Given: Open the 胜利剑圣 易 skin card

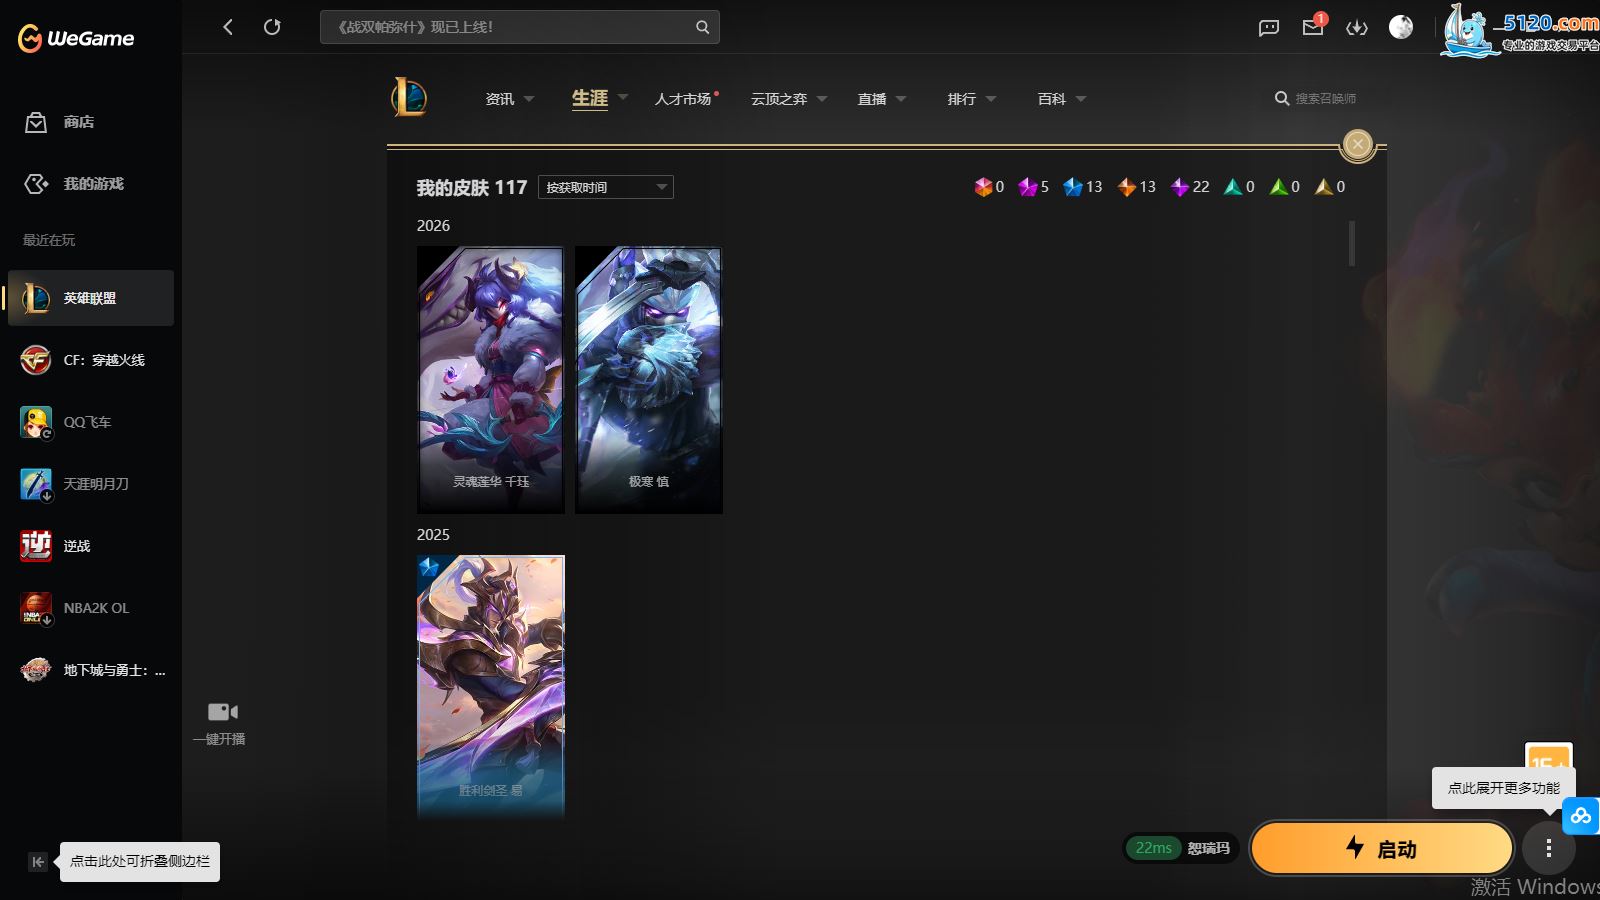Looking at the screenshot, I should (x=491, y=687).
